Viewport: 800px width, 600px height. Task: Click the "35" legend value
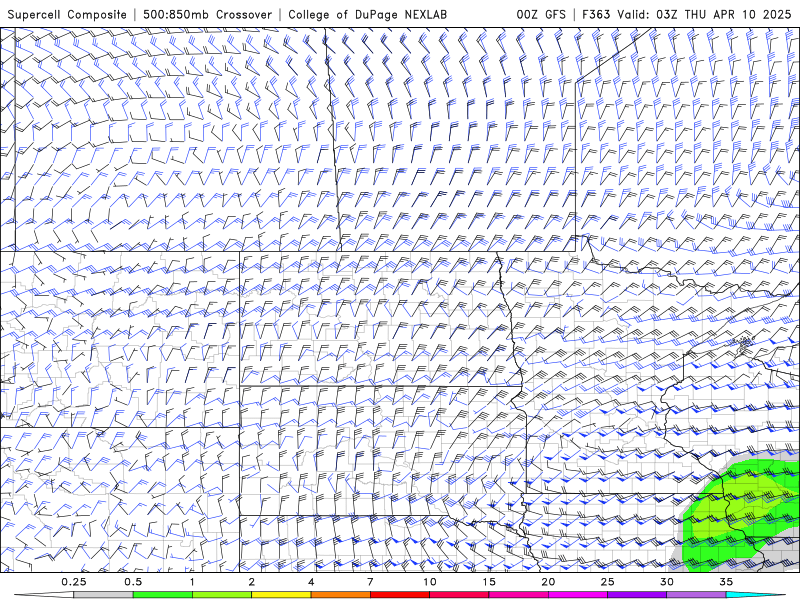tap(726, 582)
